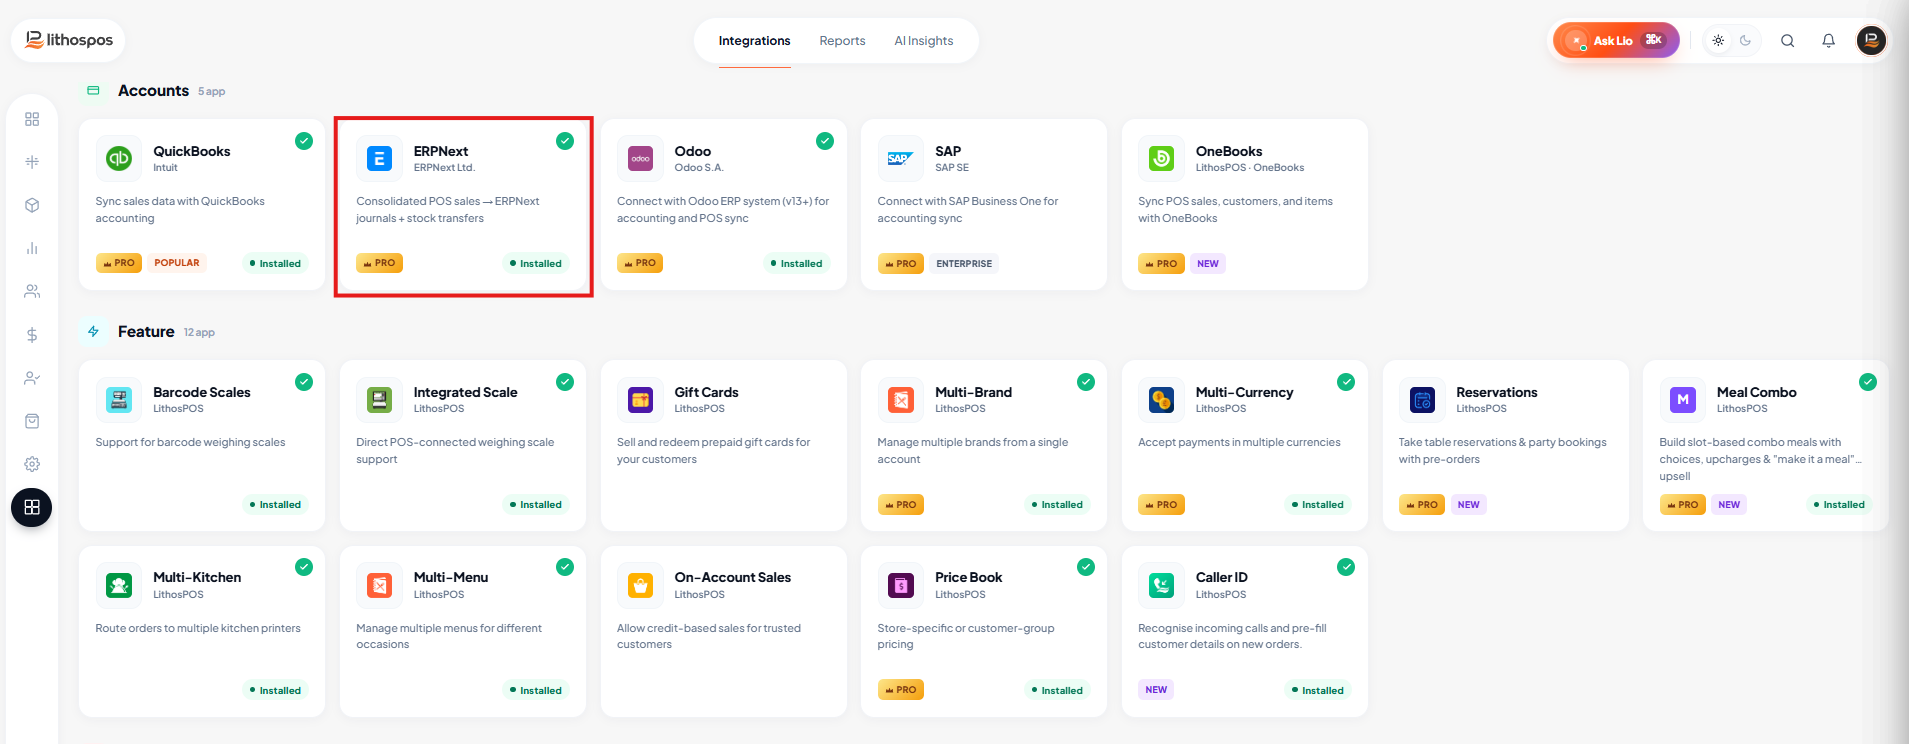
Task: Click the Installed badge on Multi-Menu card
Action: pos(536,691)
